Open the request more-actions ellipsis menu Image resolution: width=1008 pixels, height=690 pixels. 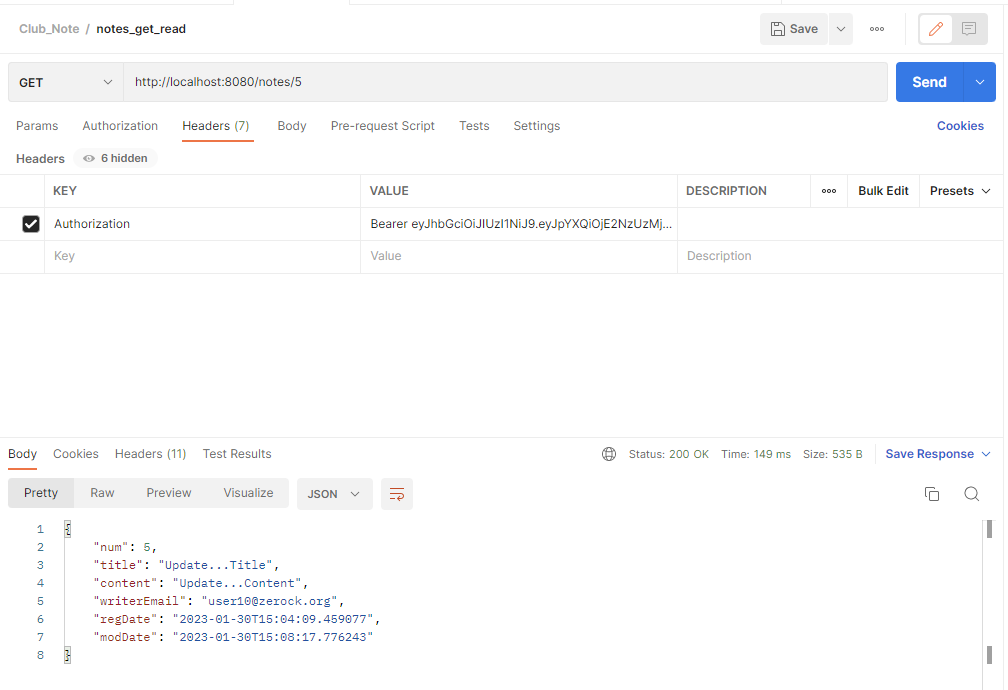point(877,29)
